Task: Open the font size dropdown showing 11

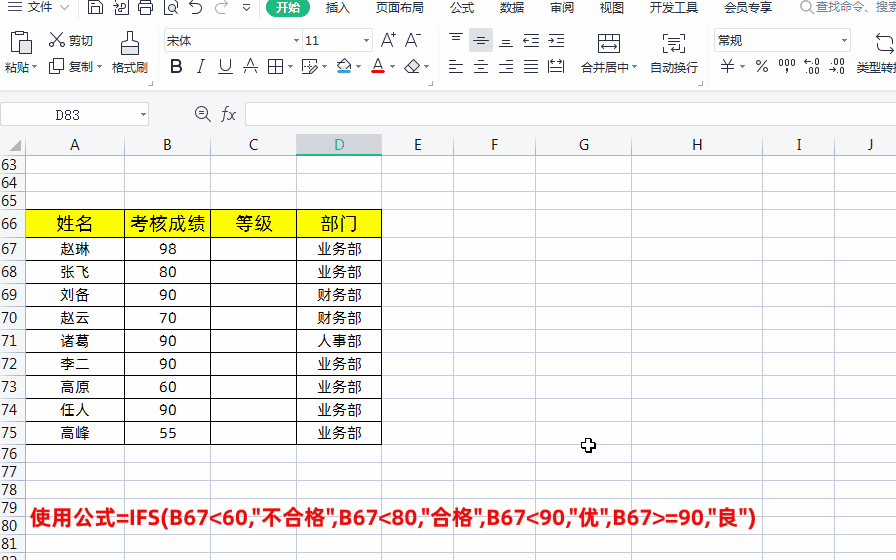Action: point(366,41)
